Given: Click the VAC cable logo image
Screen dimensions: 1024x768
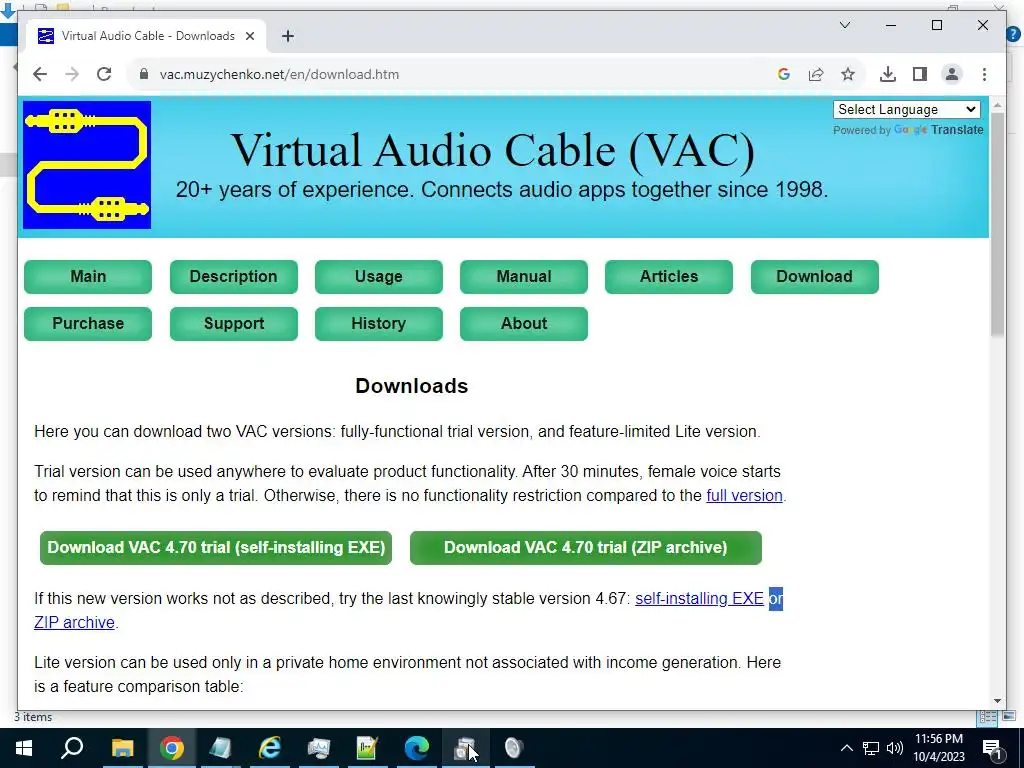Looking at the screenshot, I should [x=87, y=165].
